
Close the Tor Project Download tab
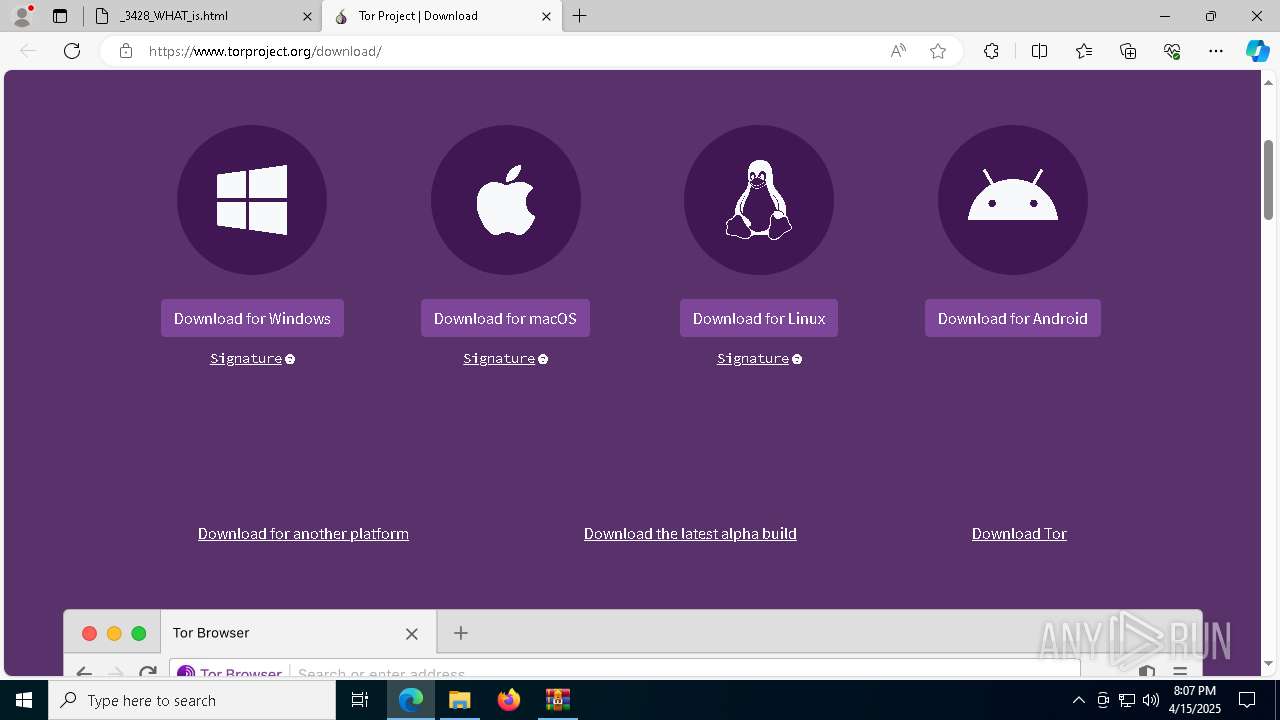(x=546, y=16)
